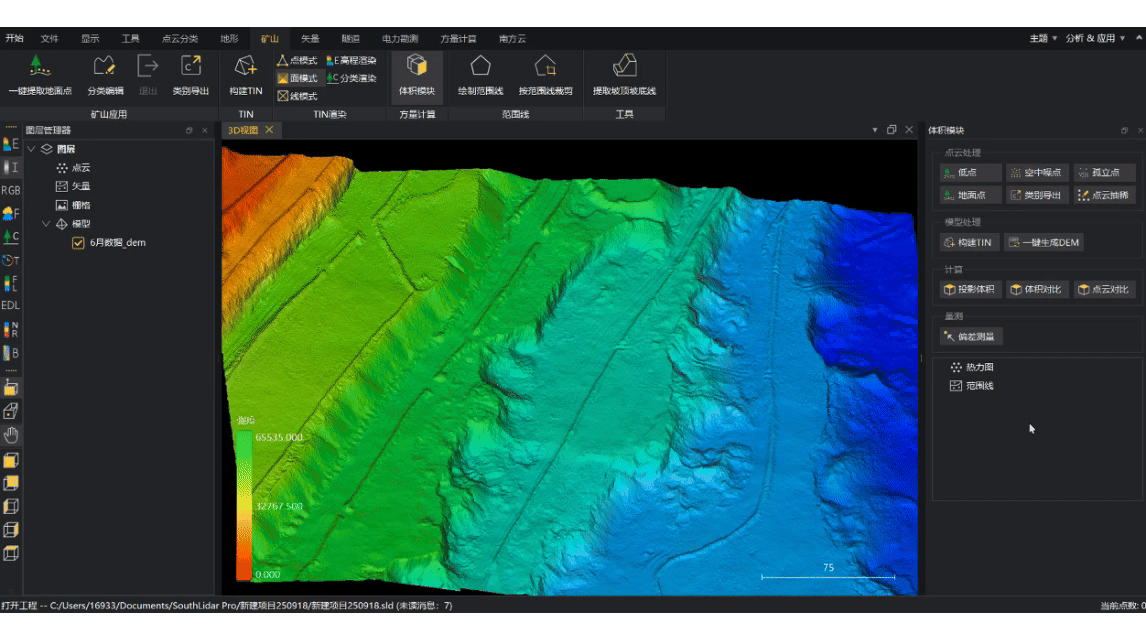Screen dimensions: 1146x640
Task: Click the 一键生成DEM button
Action: coord(1043,242)
